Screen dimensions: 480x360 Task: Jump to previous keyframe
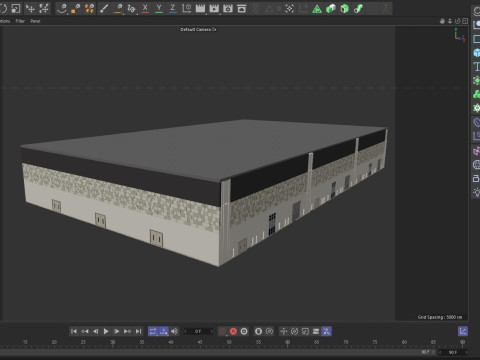tap(85, 331)
